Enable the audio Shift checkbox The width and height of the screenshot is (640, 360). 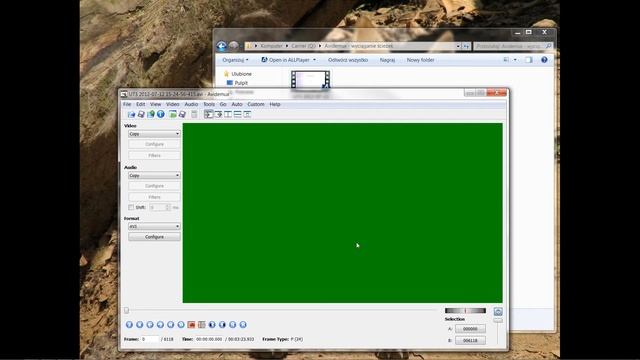131,207
